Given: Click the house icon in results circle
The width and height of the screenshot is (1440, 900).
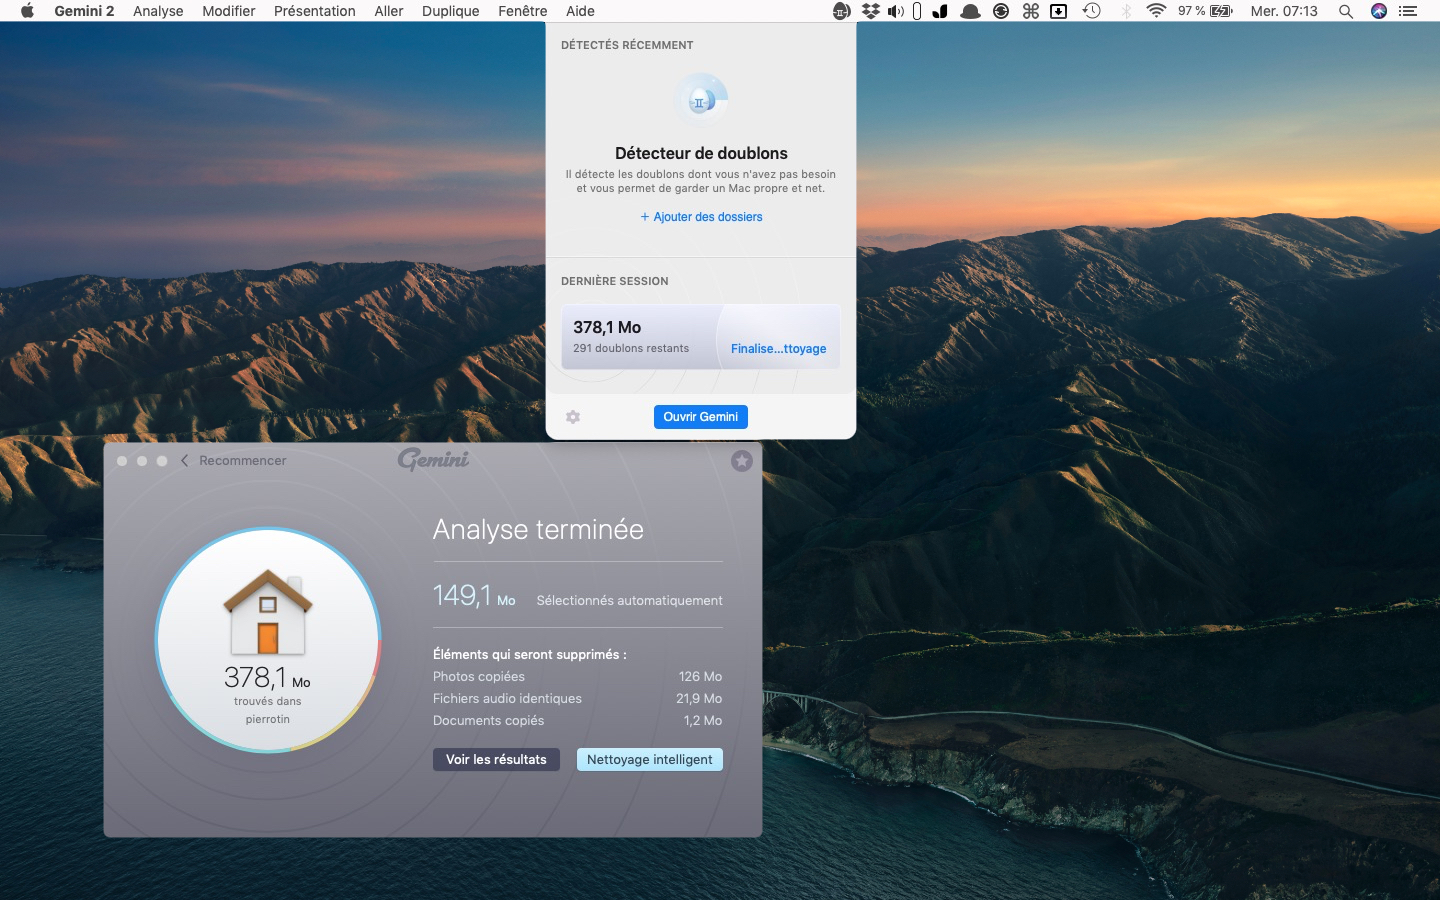Looking at the screenshot, I should click(x=268, y=613).
